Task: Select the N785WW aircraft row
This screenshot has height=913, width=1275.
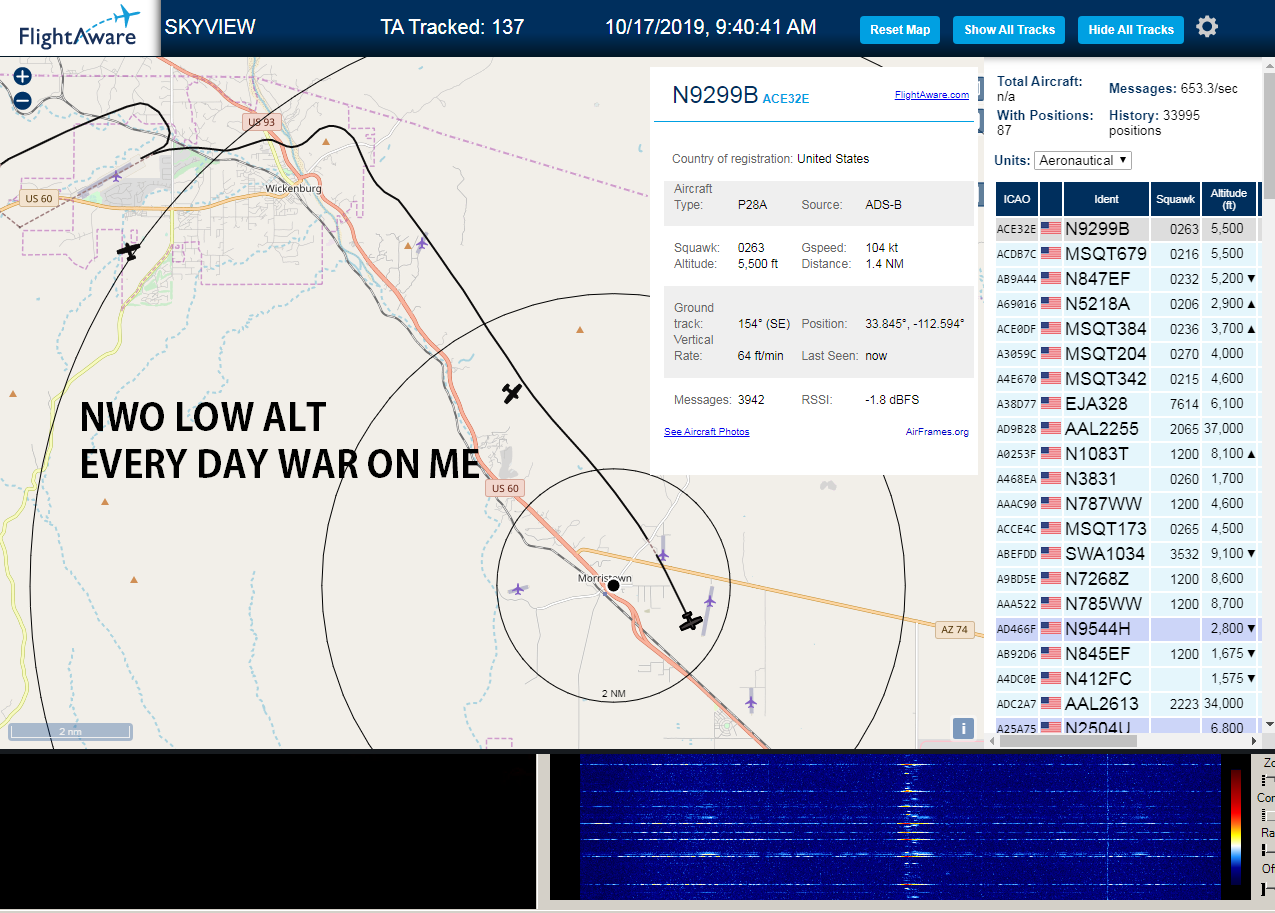Action: (1127, 603)
